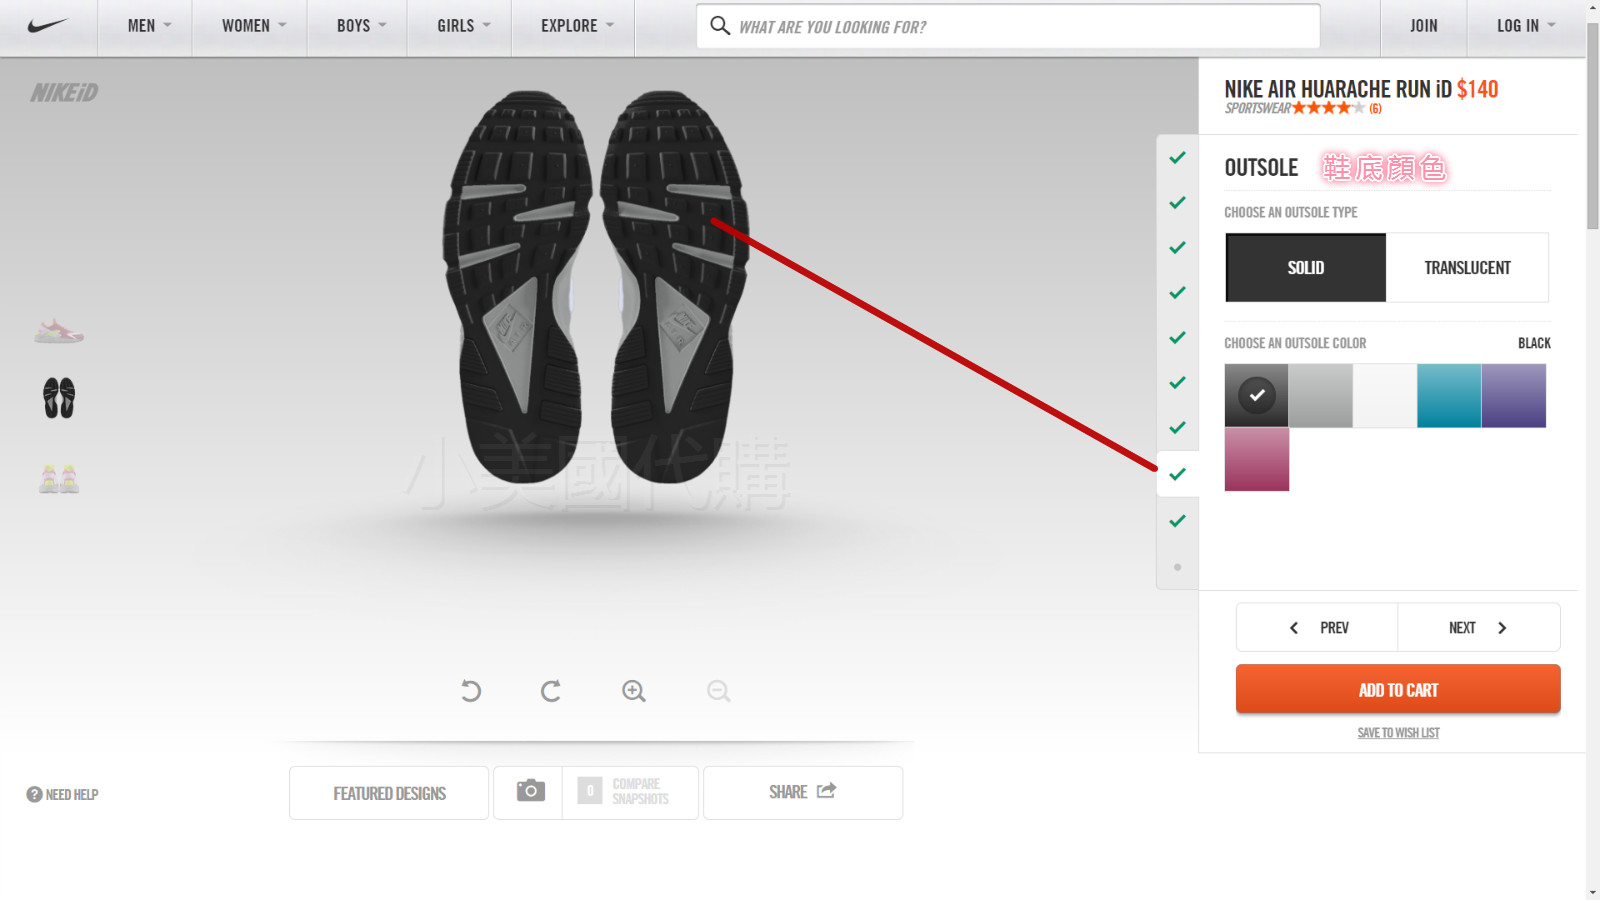The width and height of the screenshot is (1600, 900).
Task: Select the black outsole view thumbnail
Action: [x=59, y=398]
